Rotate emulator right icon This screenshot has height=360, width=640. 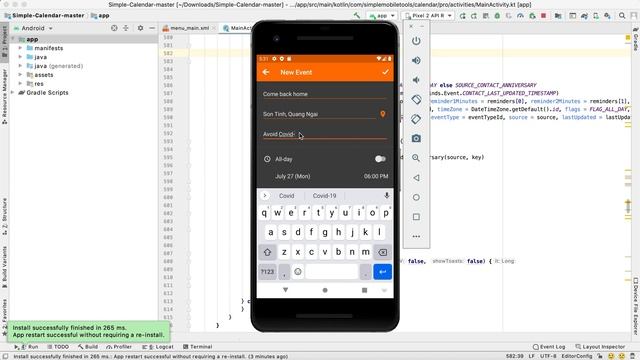[416, 119]
